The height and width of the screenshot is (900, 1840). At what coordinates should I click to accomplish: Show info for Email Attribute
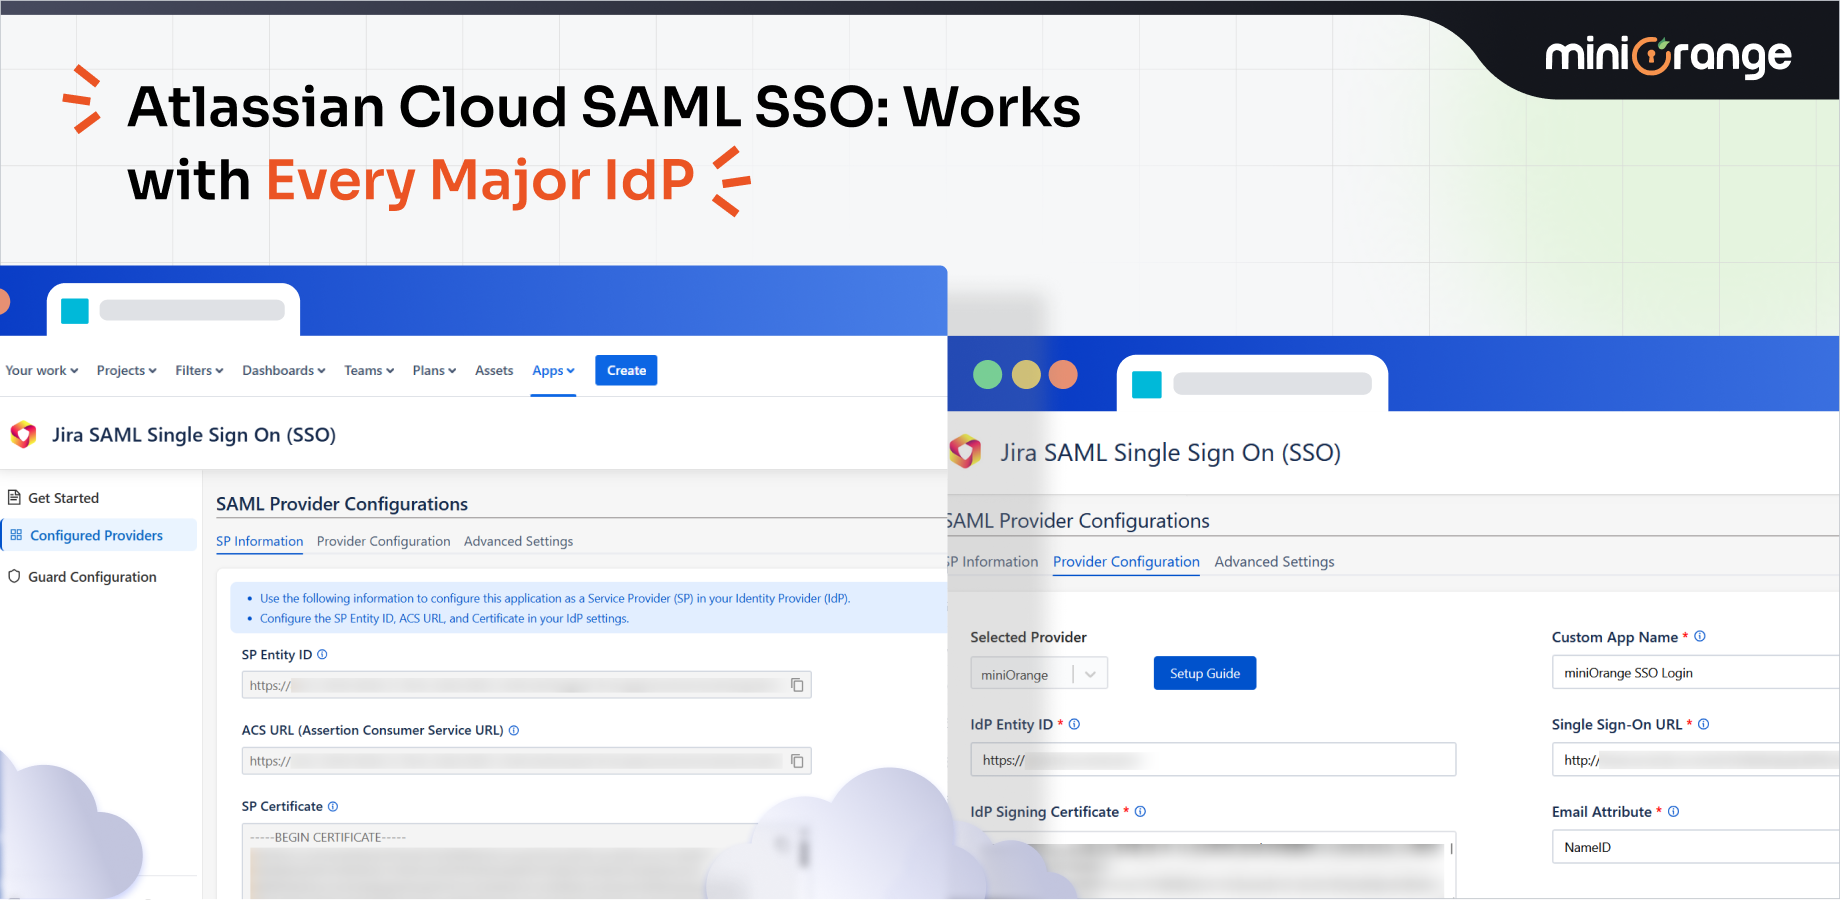pos(1674,812)
